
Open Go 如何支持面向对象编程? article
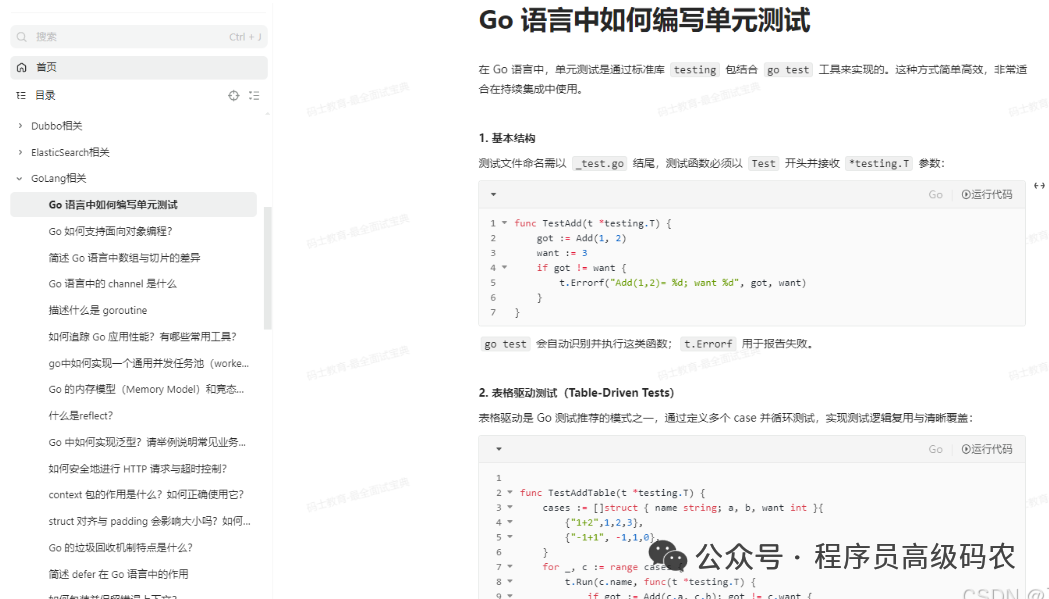coord(111,232)
